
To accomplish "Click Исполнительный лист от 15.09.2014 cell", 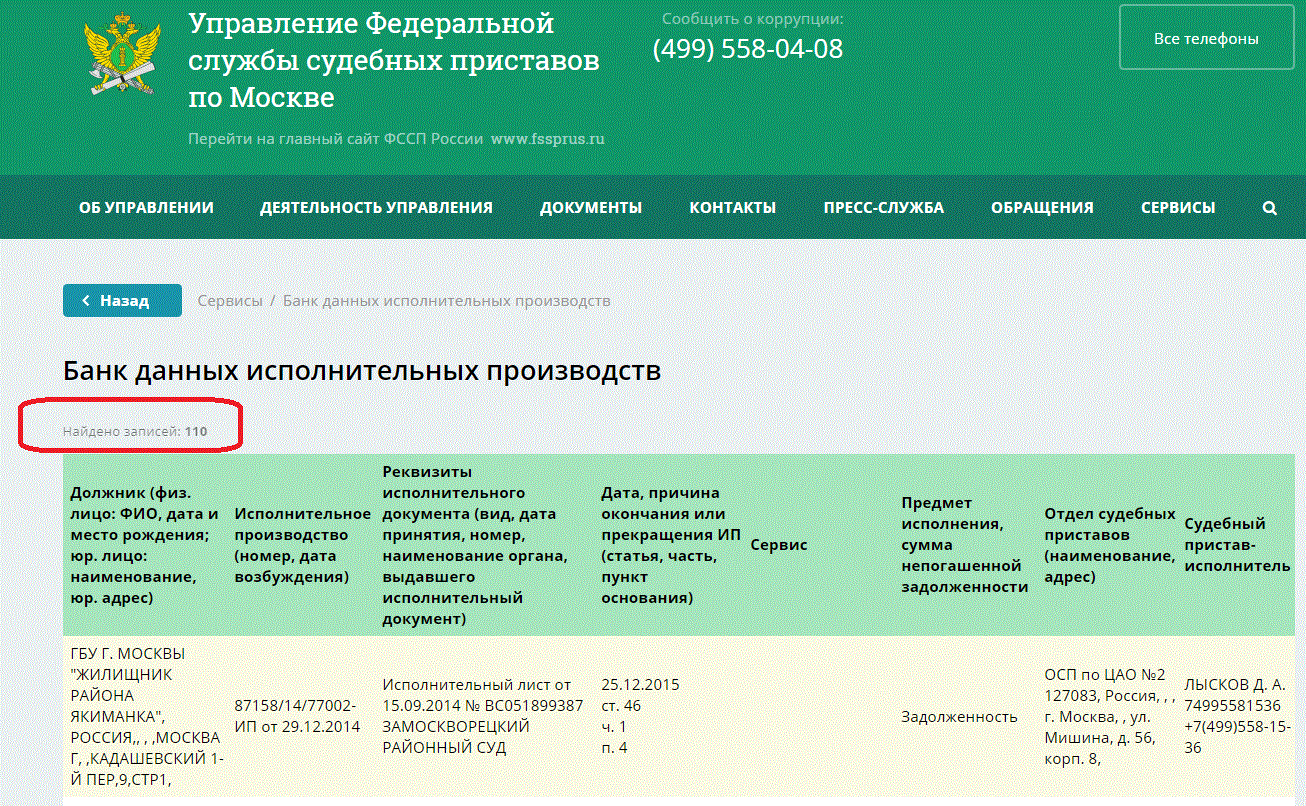I will (x=483, y=716).
